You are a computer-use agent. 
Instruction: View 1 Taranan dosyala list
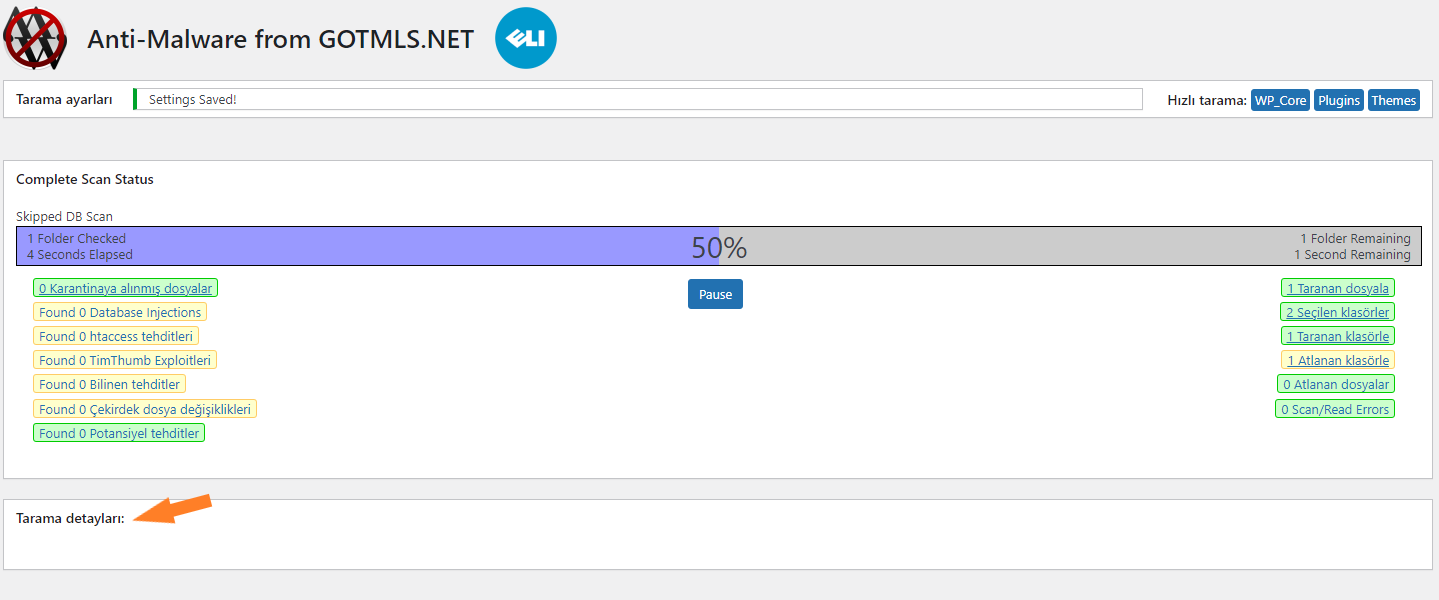[1338, 288]
